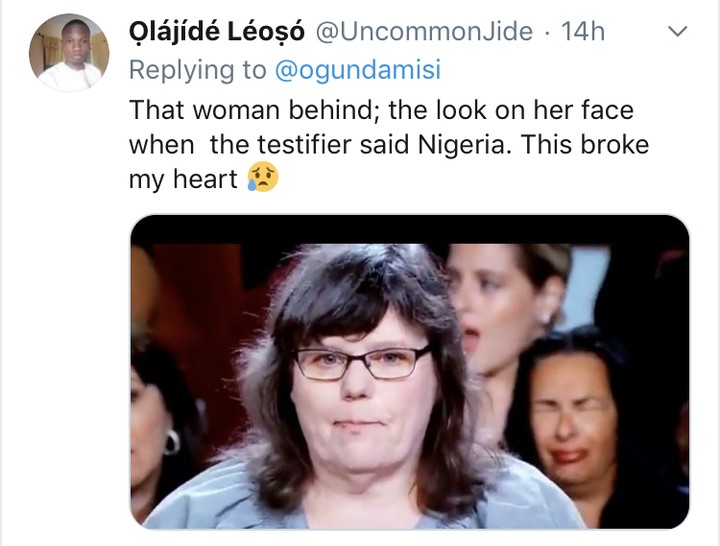Click the words "This broke" in tweet
The width and height of the screenshot is (720, 546).
click(599, 145)
